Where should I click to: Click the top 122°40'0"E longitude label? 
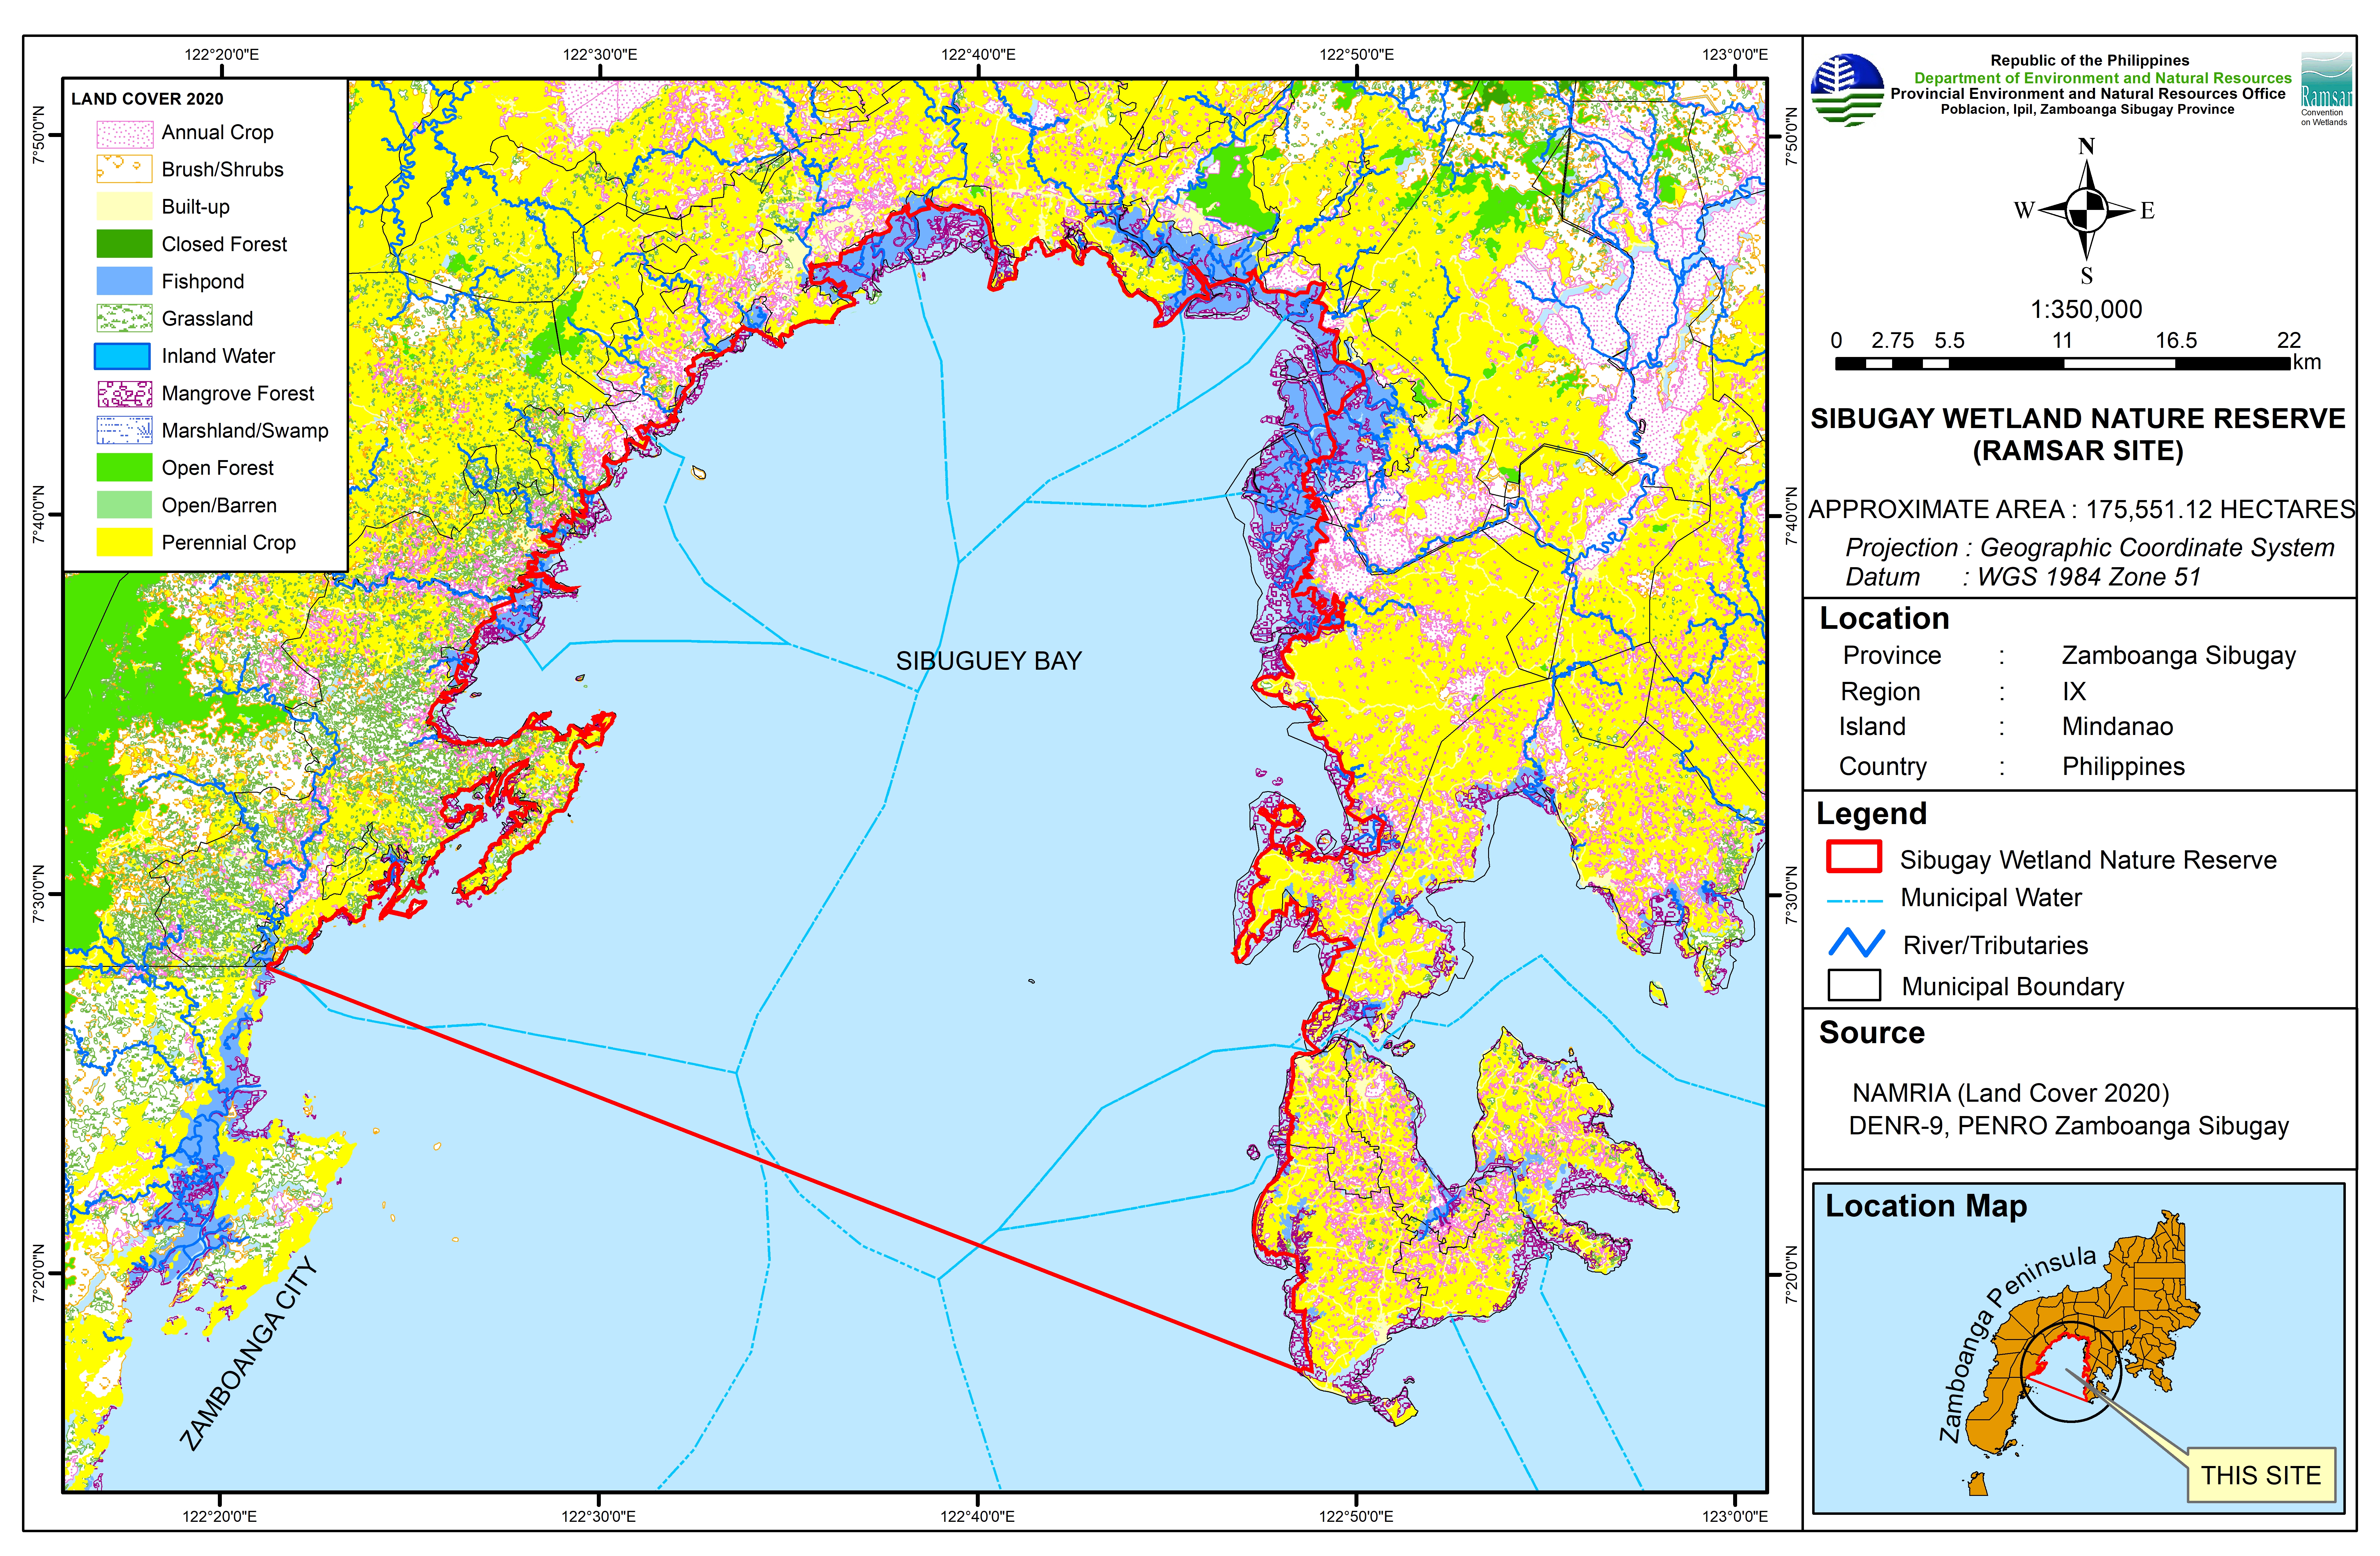978,55
